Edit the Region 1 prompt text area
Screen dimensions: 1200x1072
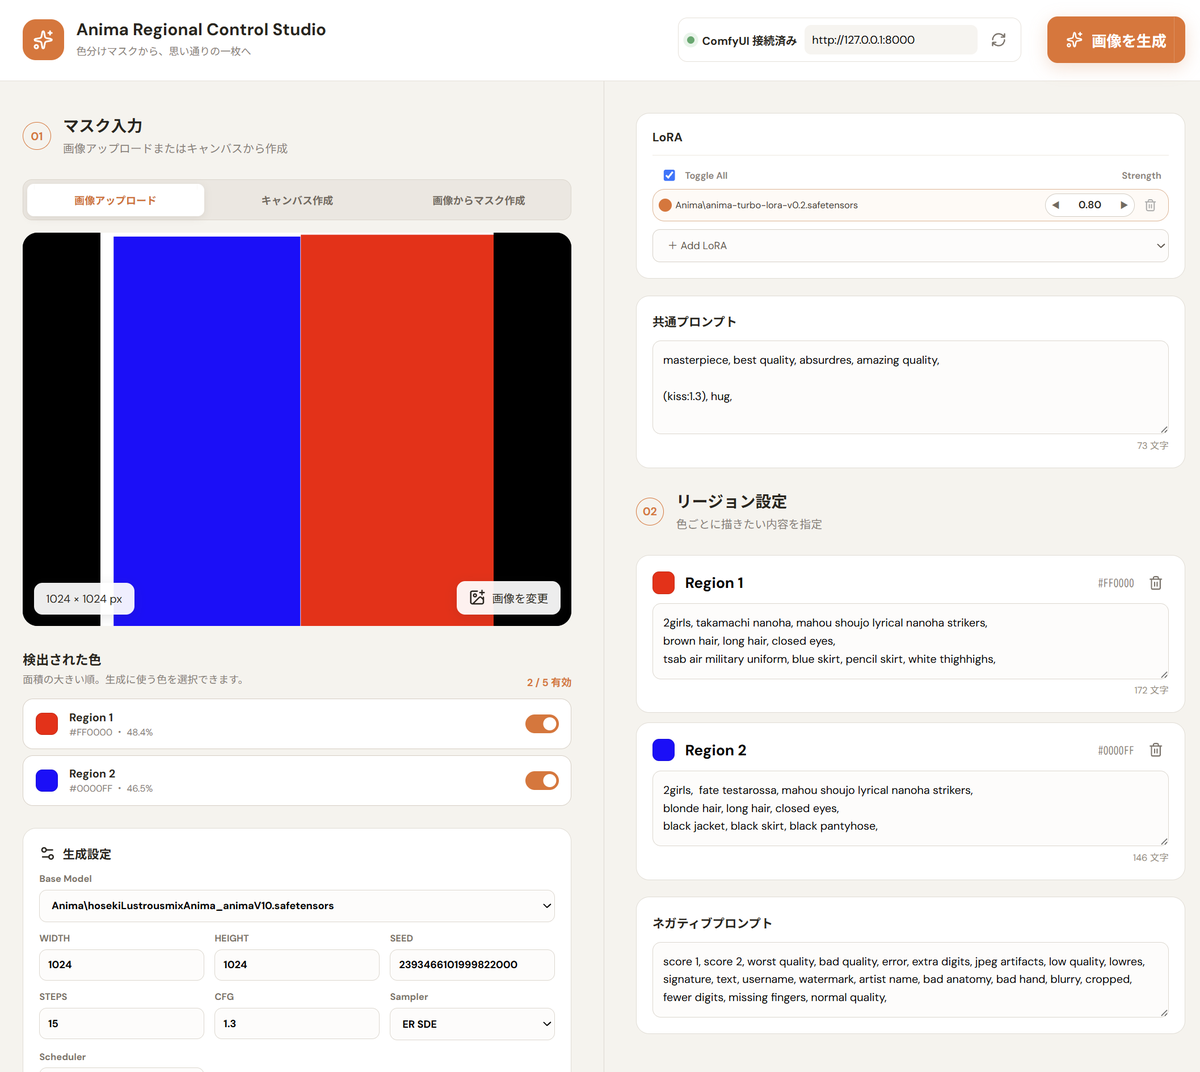910,641
